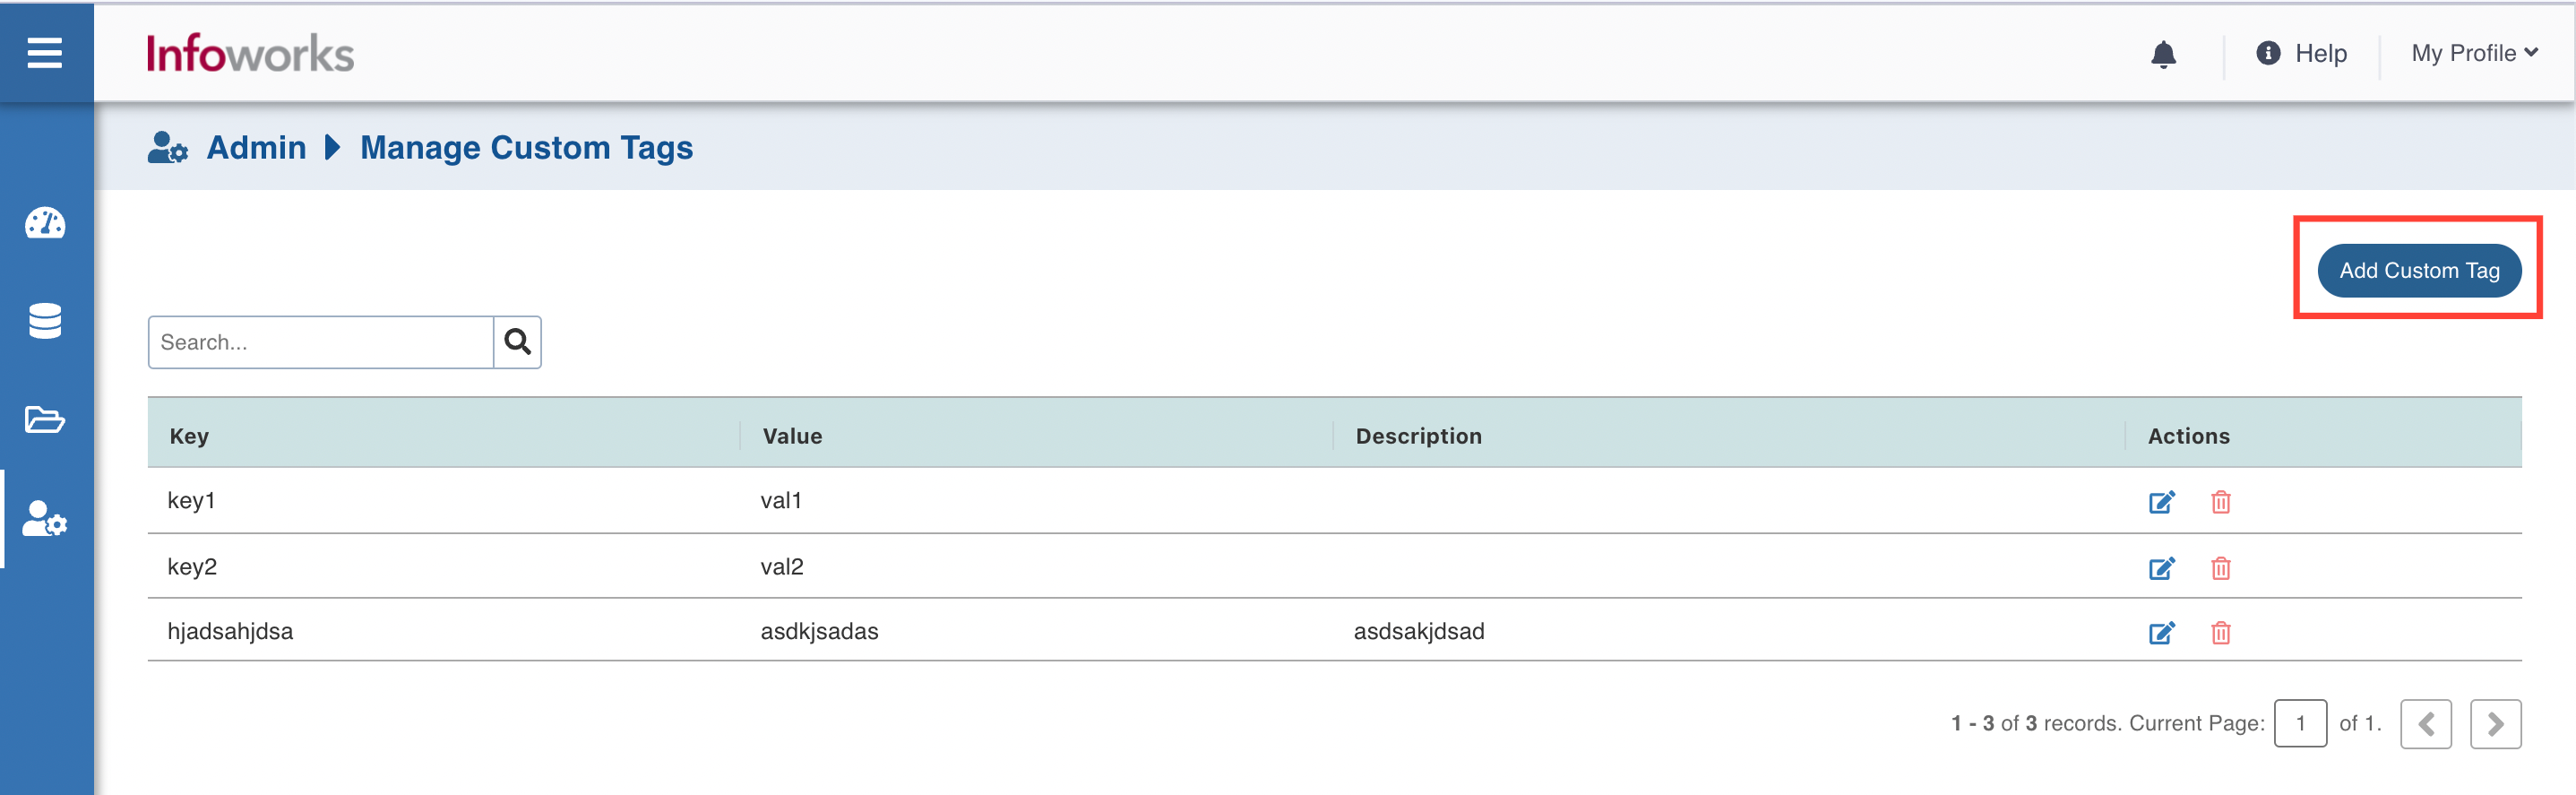Viewport: 2576px width, 795px height.
Task: Sort by the Description column header
Action: tap(1418, 436)
